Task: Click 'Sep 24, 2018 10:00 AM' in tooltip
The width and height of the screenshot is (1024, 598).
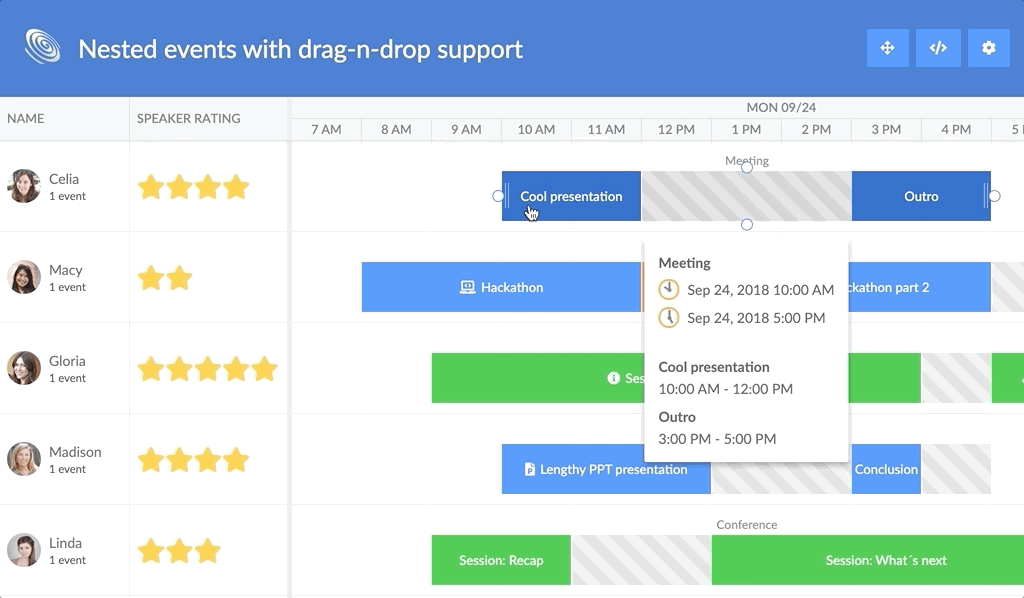Action: point(760,290)
